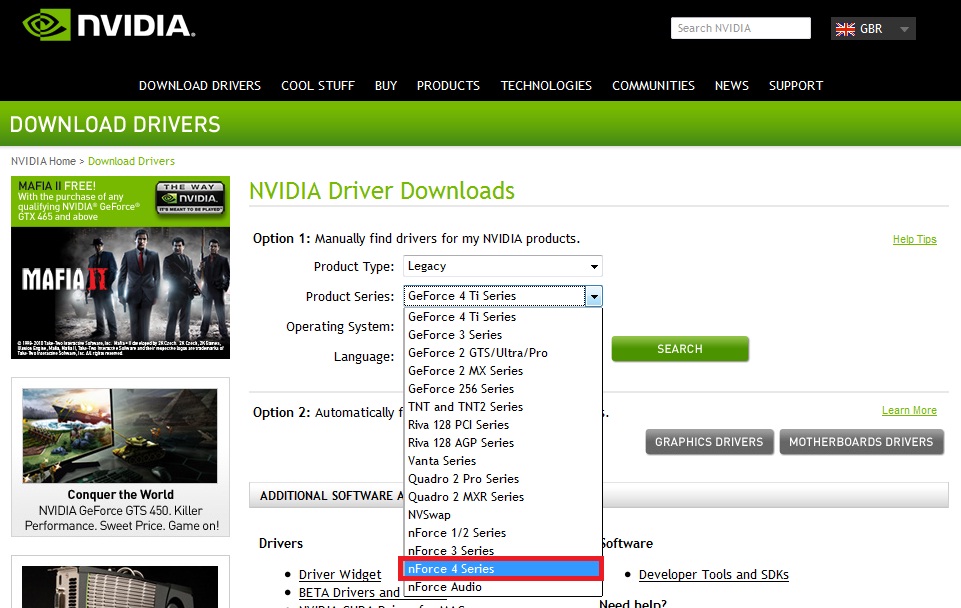Choose Quadro 2 MXR Series option

(503, 496)
